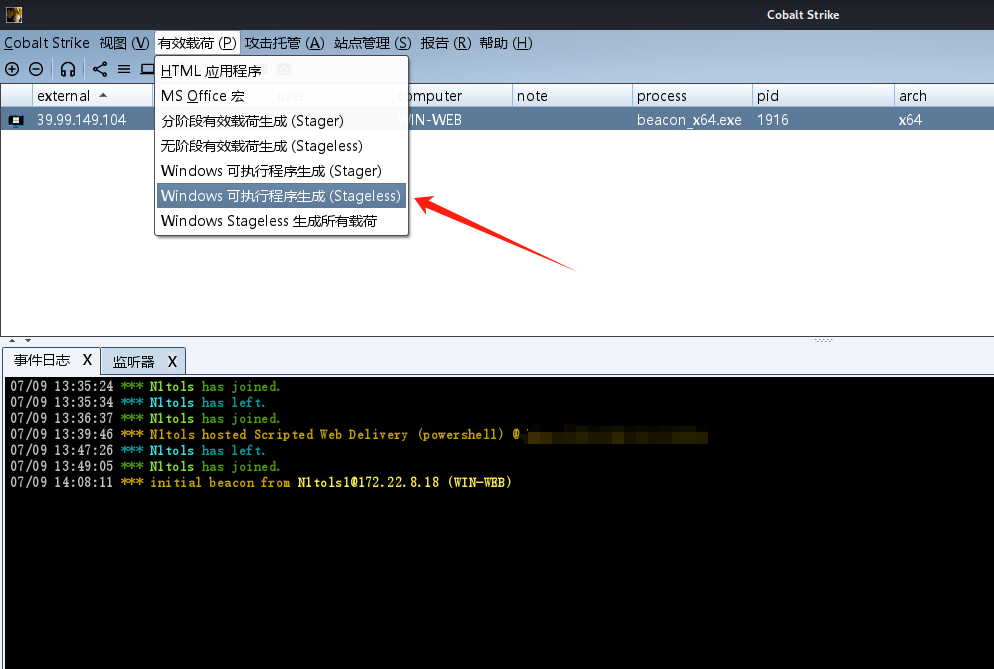Image resolution: width=994 pixels, height=669 pixels.
Task: Click the pivot graph share icon
Action: click(x=100, y=69)
